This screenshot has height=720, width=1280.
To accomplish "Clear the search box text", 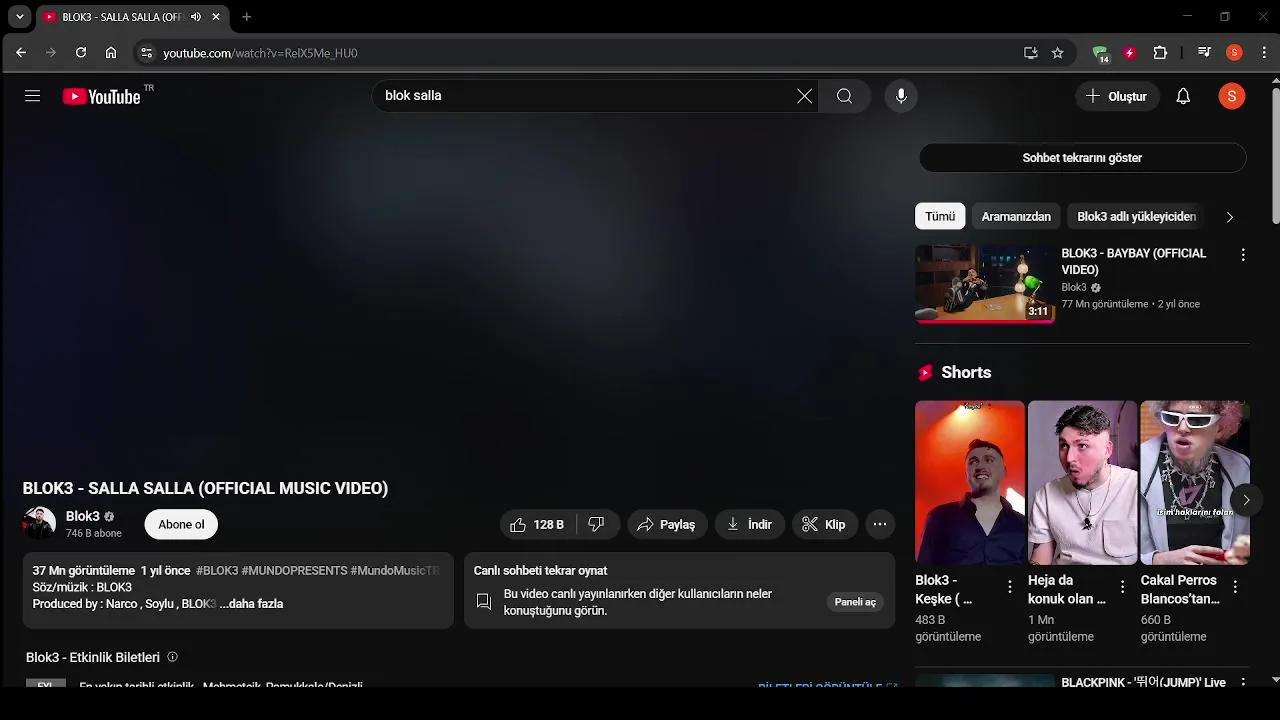I will (x=804, y=96).
